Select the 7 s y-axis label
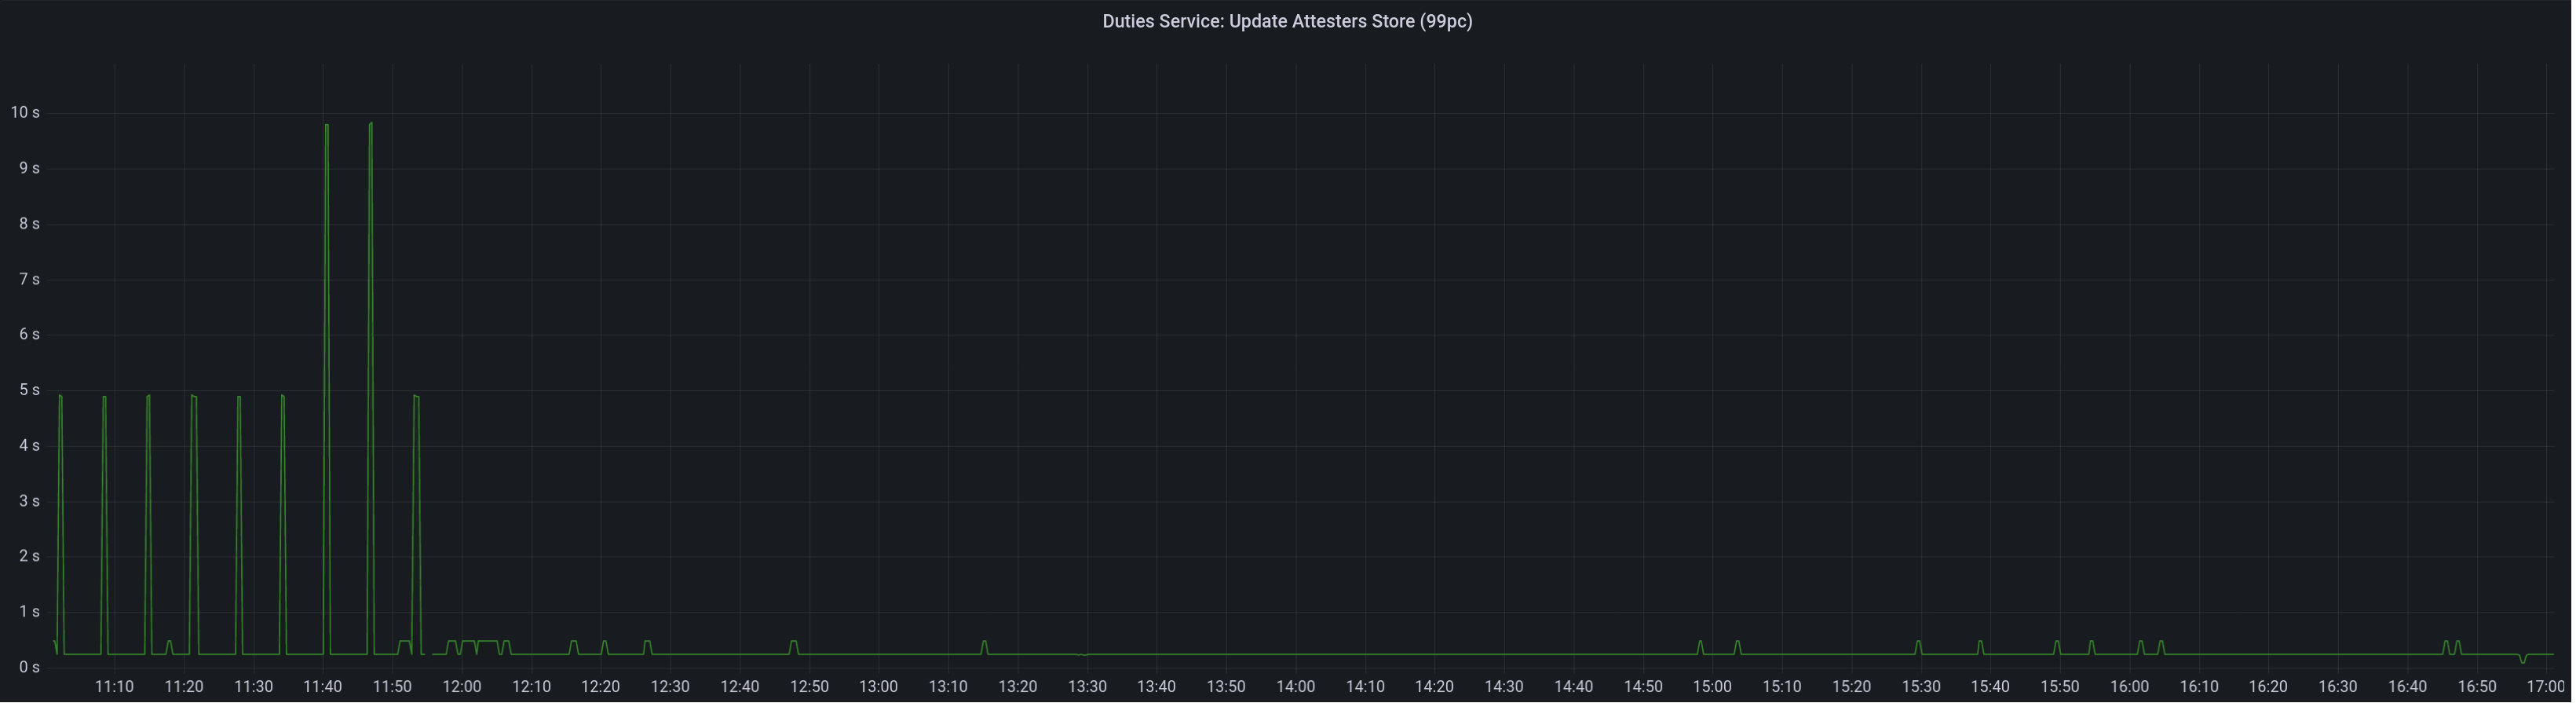The image size is (2576, 703). [29, 279]
